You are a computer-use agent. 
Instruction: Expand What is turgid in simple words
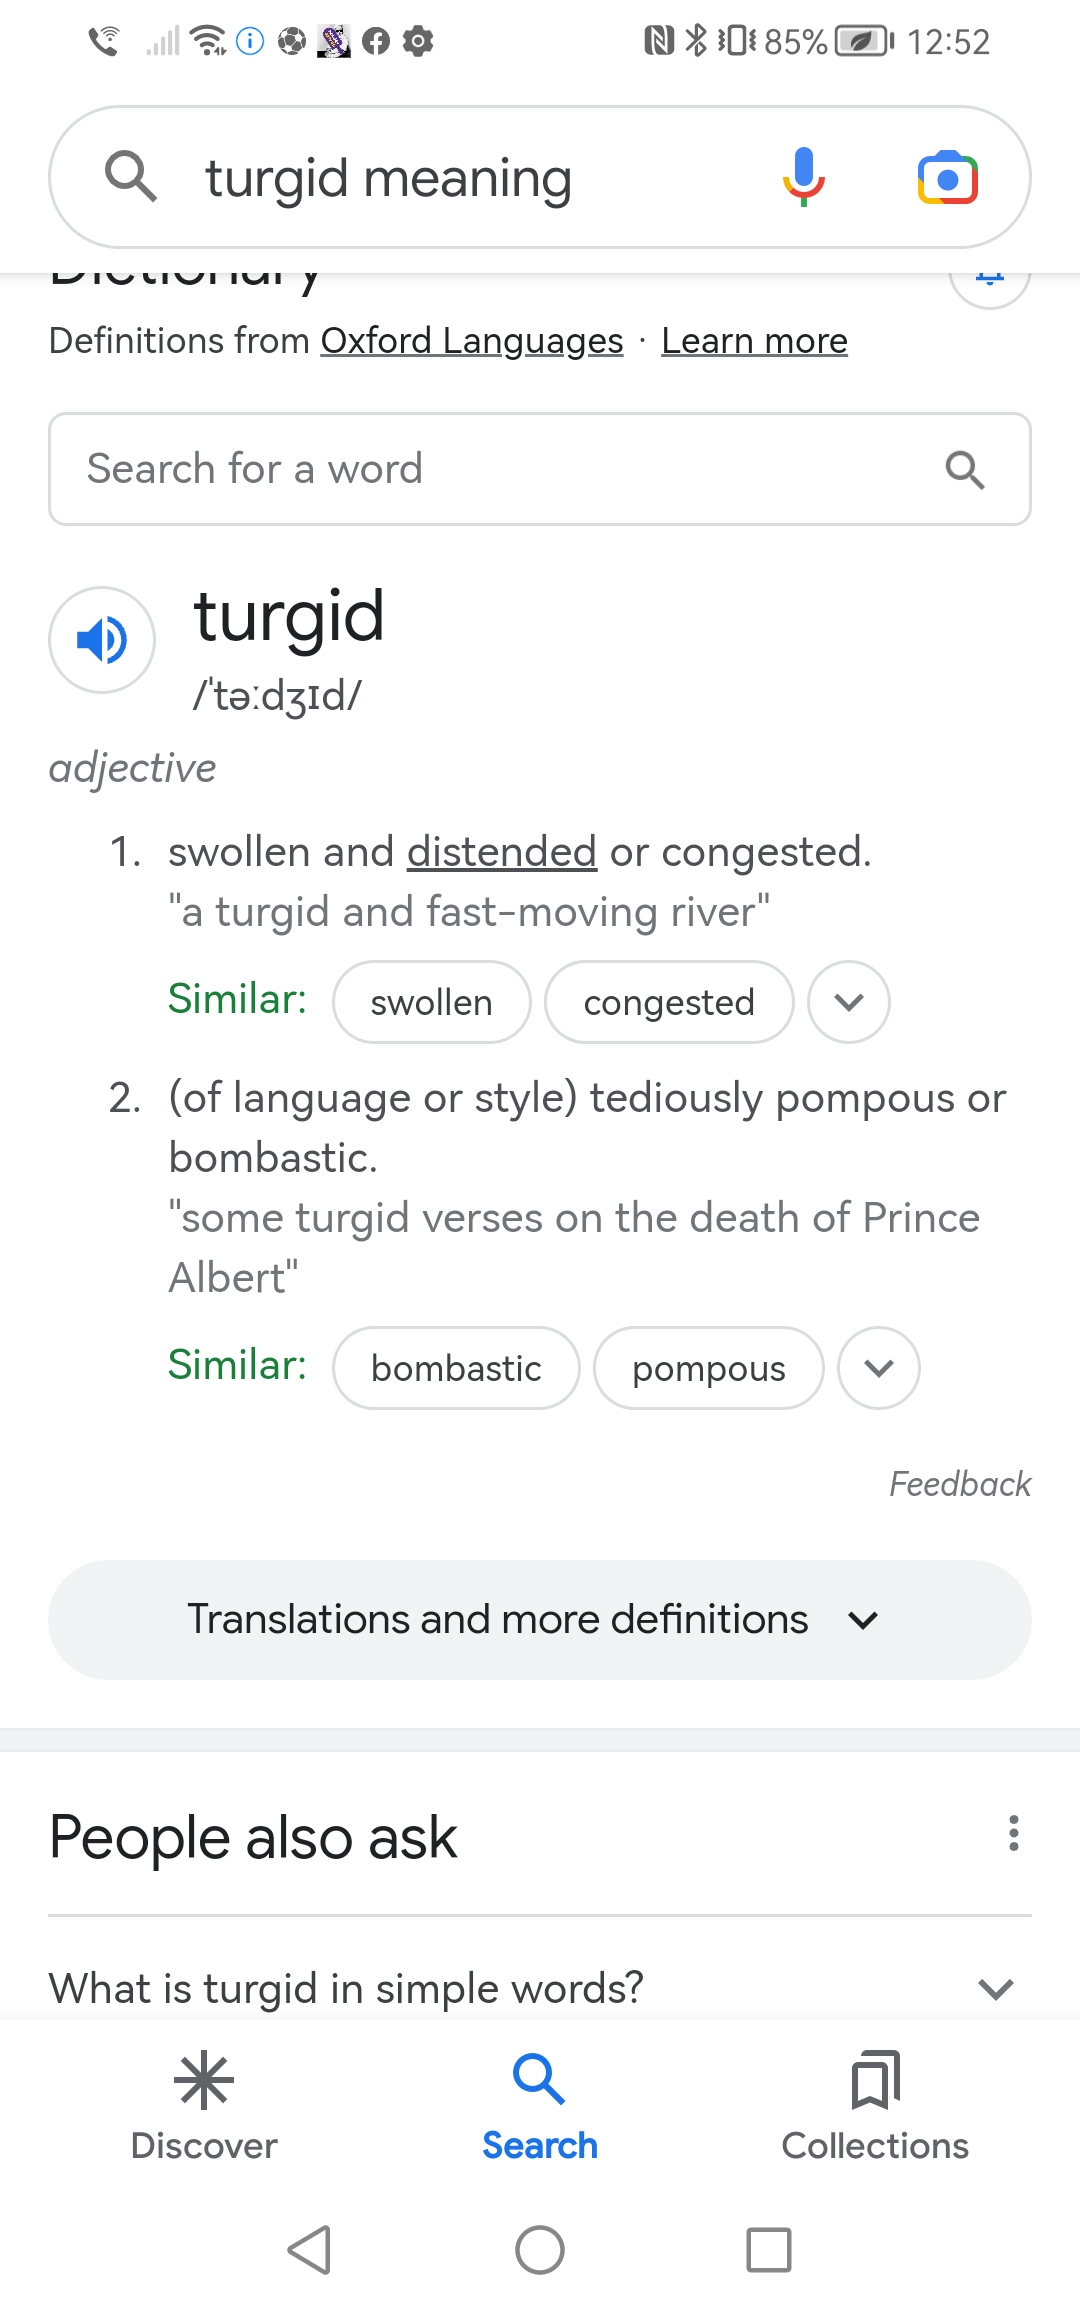click(x=540, y=1988)
